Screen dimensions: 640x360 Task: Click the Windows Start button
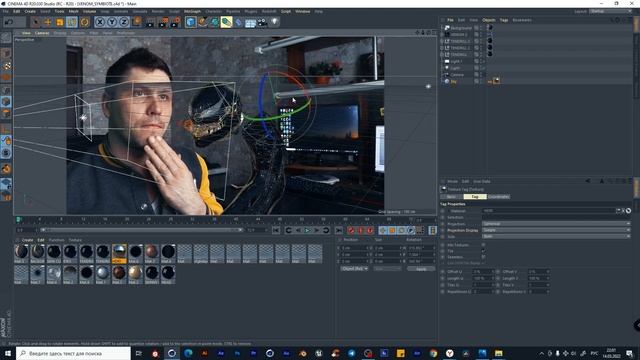tap(7, 353)
